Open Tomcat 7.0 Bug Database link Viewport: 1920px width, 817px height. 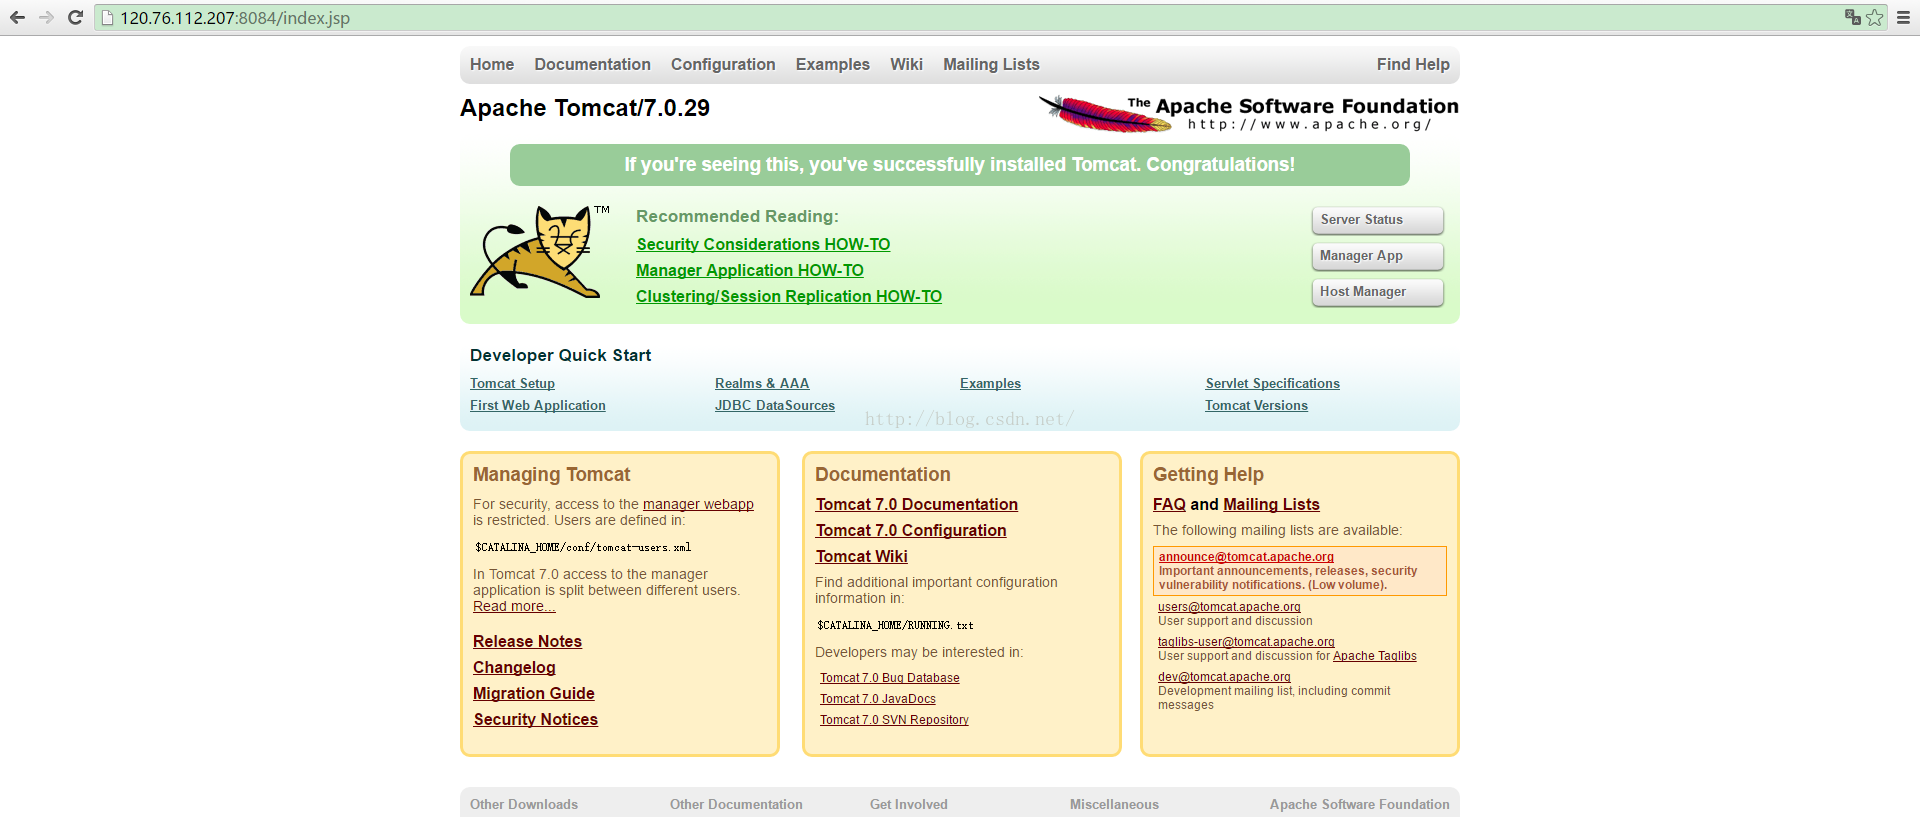(x=890, y=678)
